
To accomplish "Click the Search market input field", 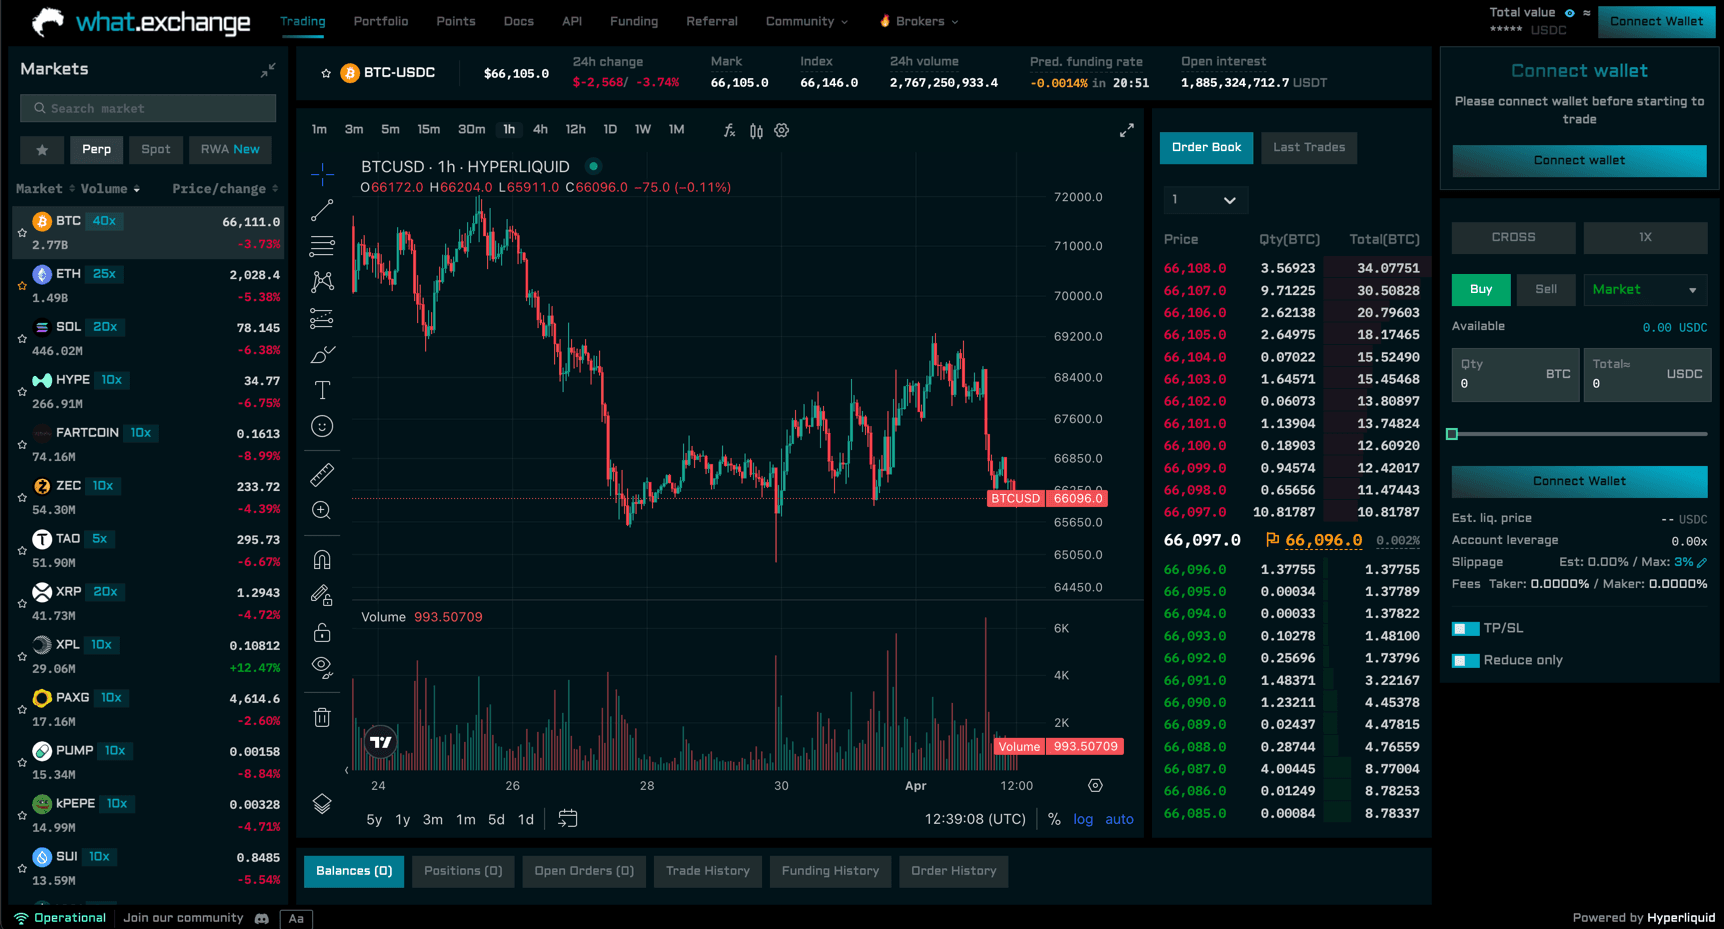I will [x=147, y=108].
